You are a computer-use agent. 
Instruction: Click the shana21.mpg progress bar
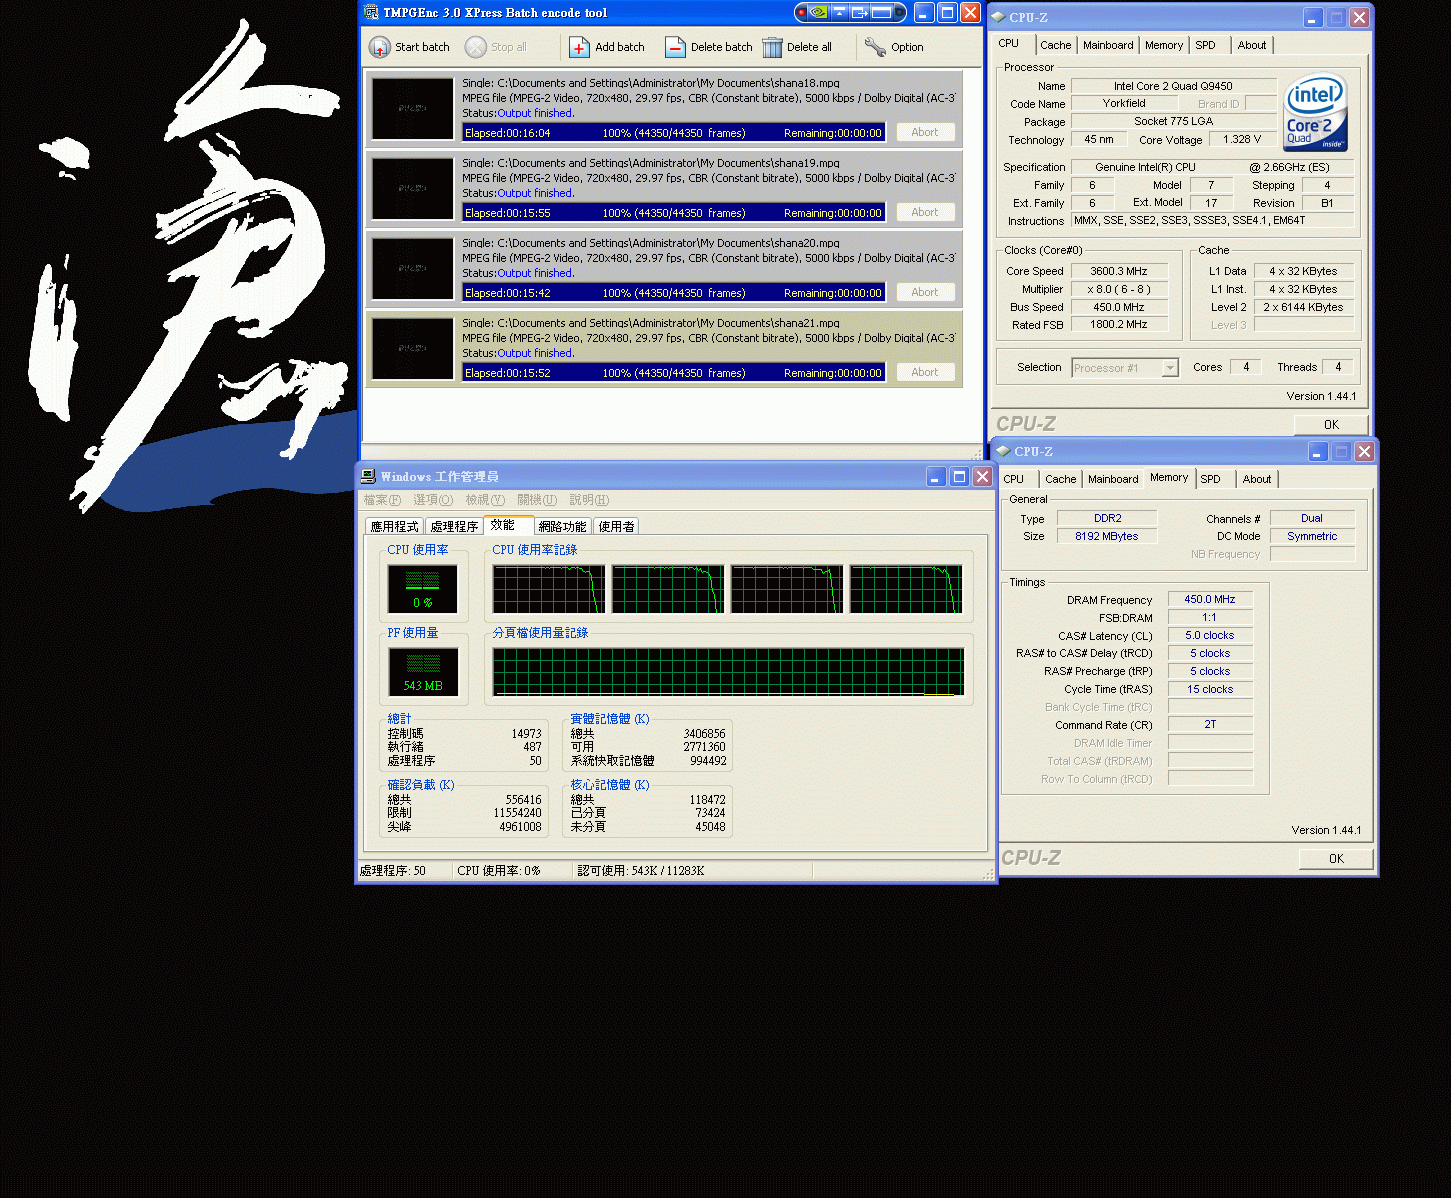(x=674, y=372)
